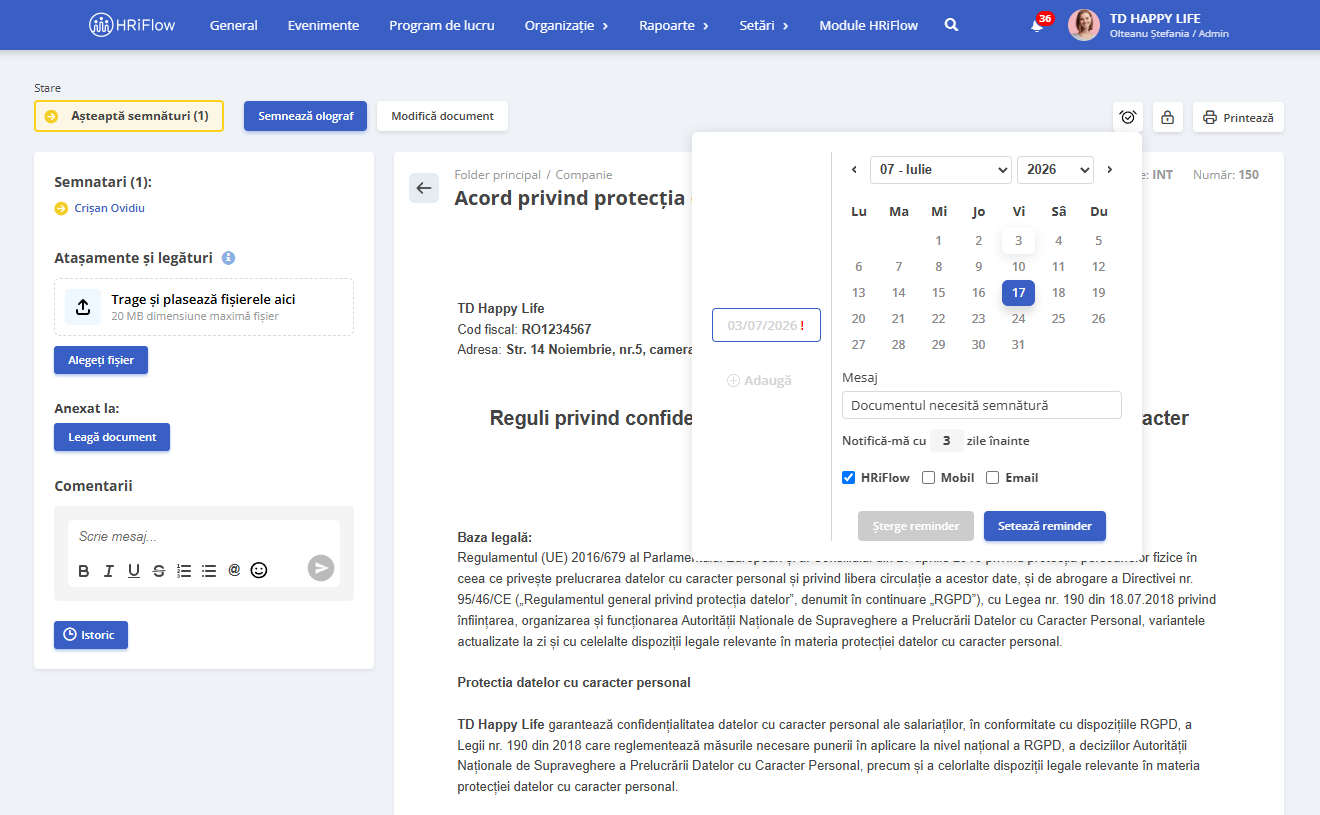Open Module HRiFlow menu item
Screen dimensions: 1320x815
(x=868, y=25)
